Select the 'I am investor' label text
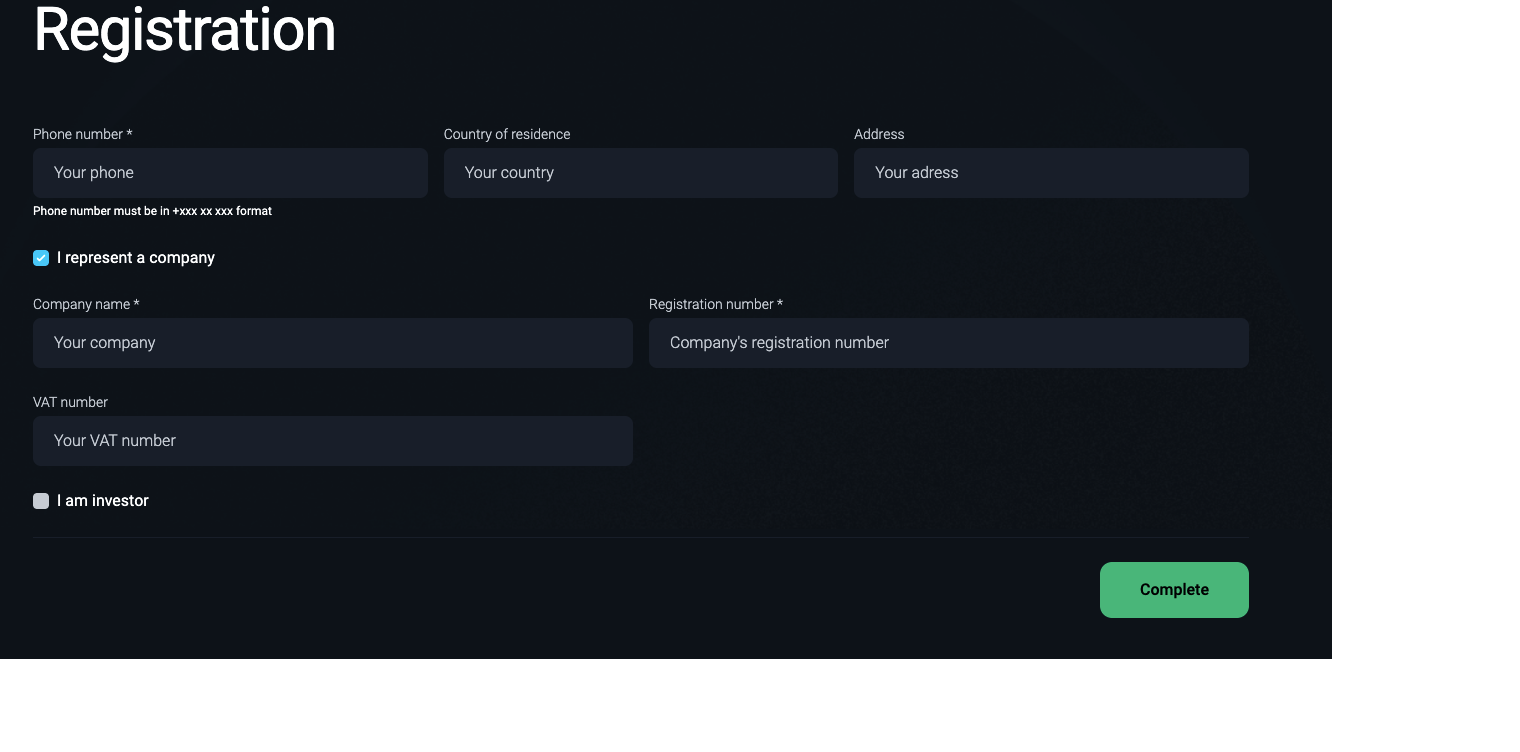Image resolution: width=1520 pixels, height=752 pixels. 102,501
